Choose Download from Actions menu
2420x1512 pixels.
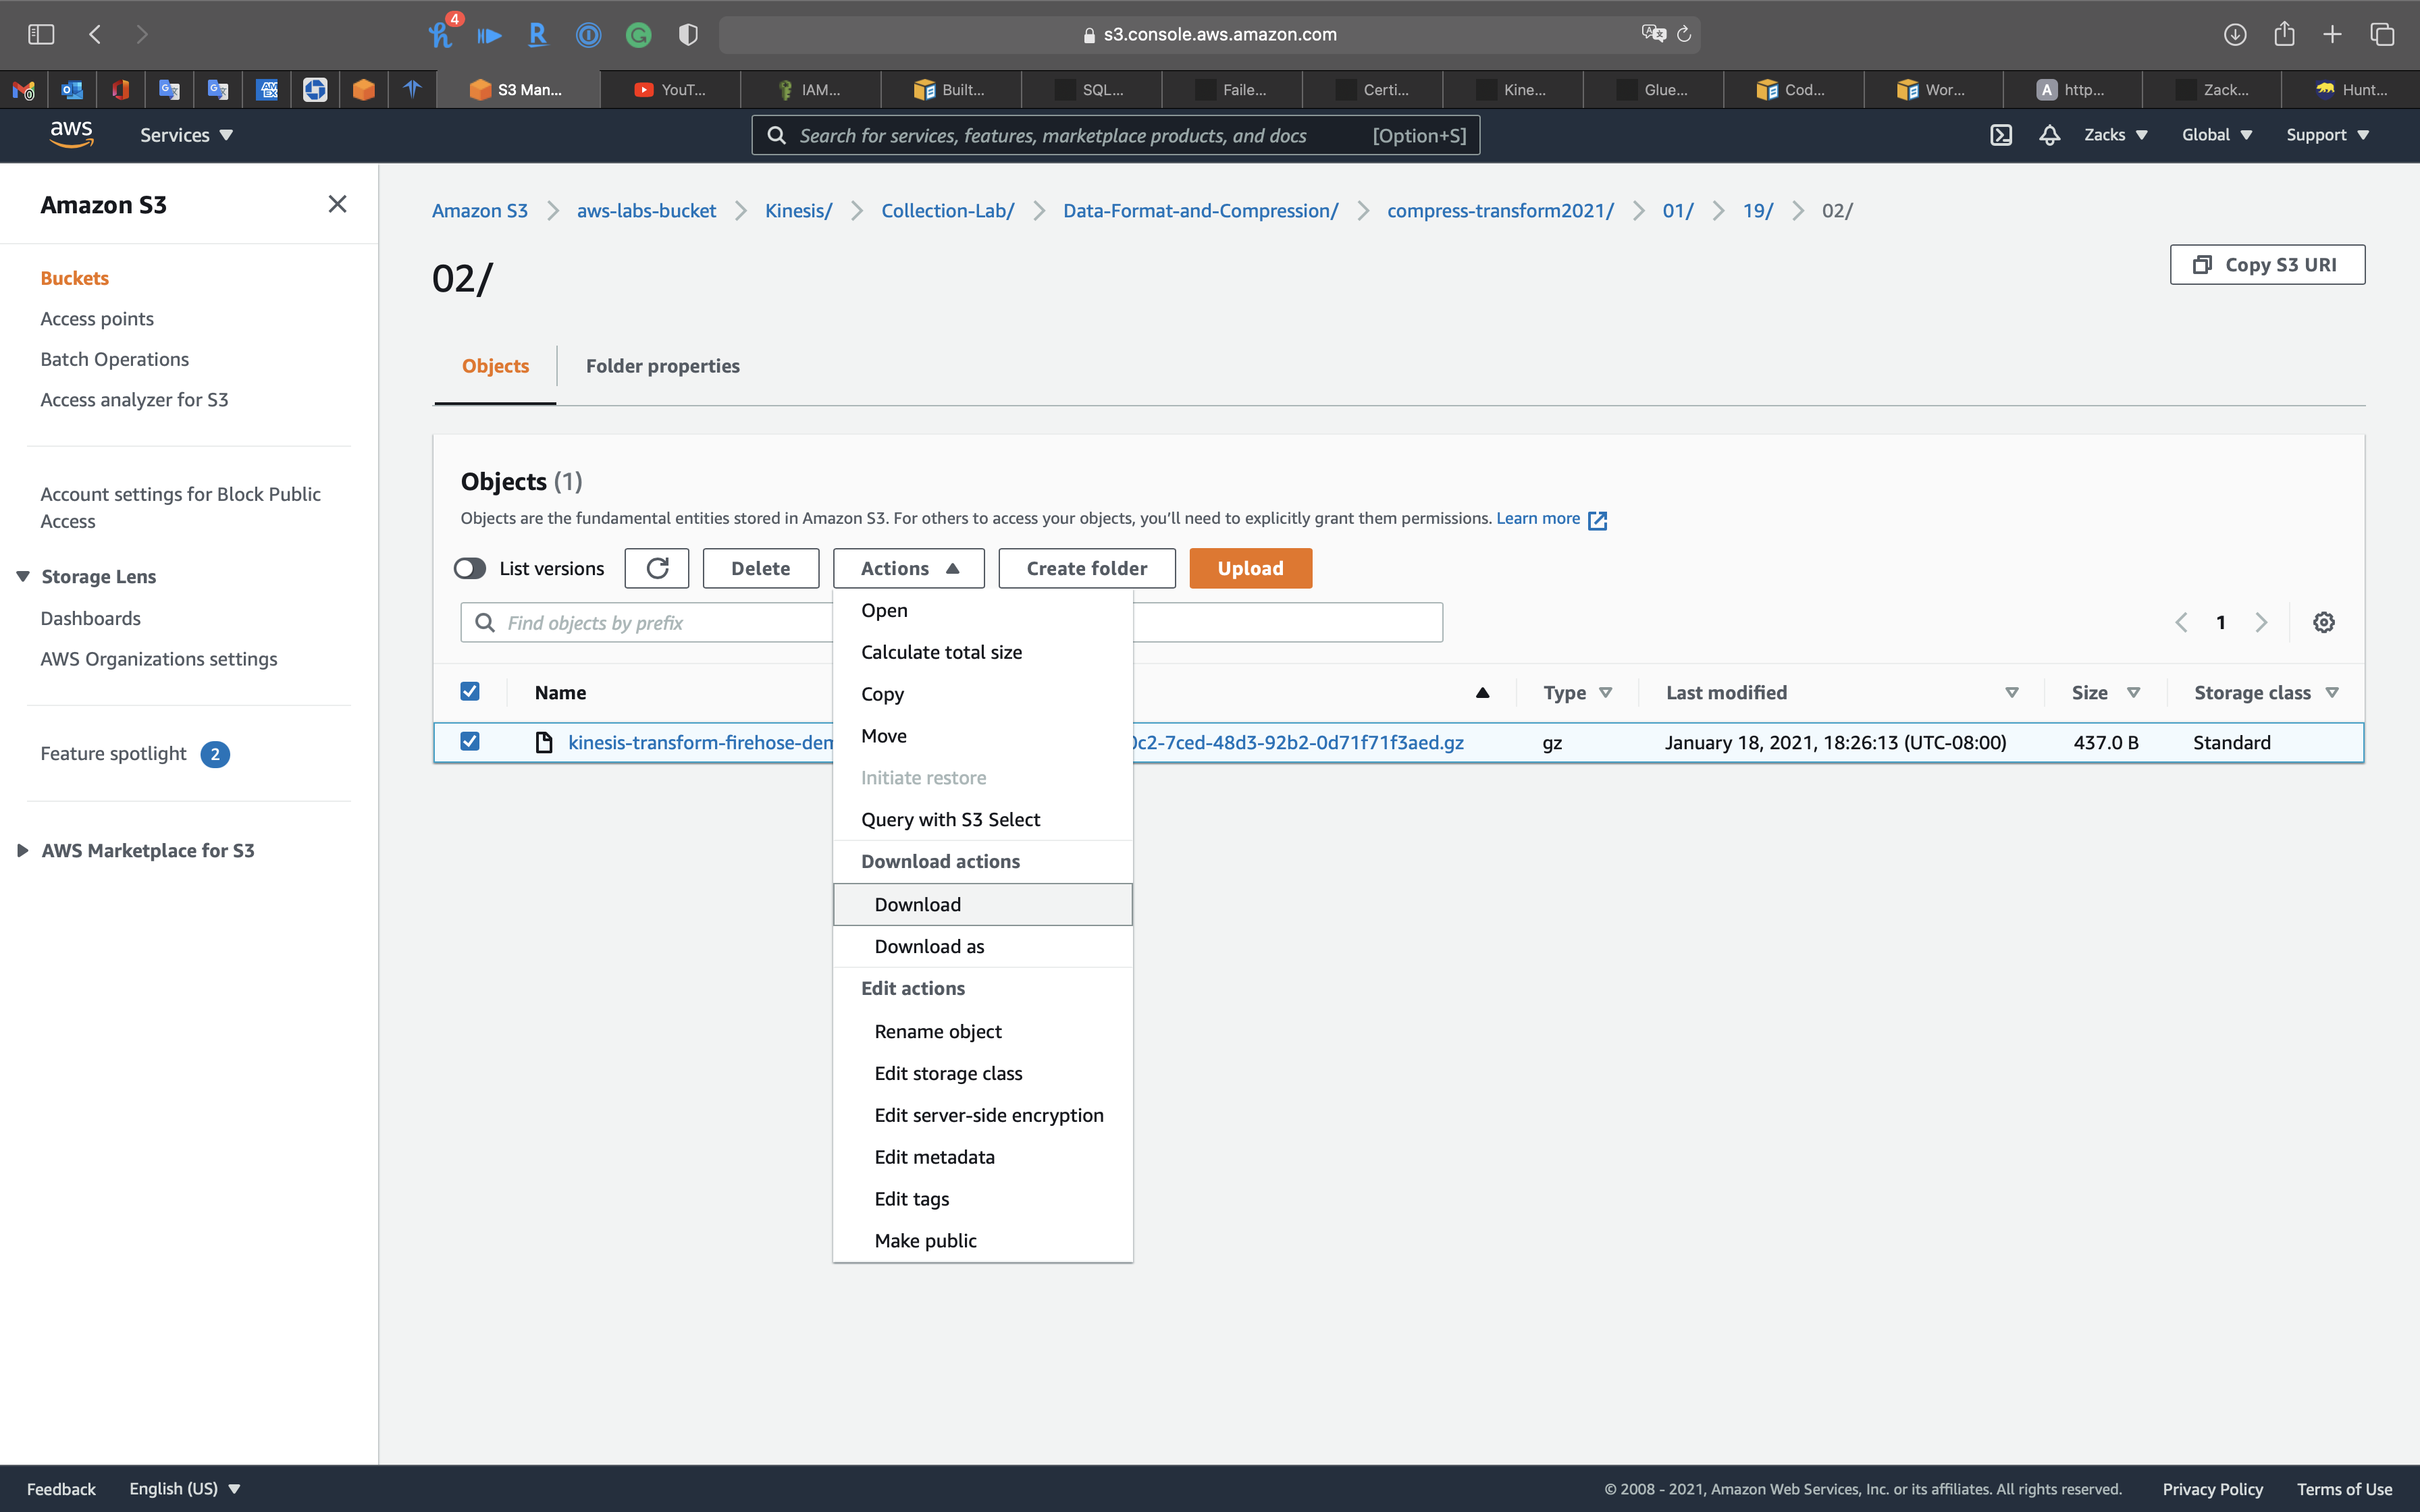917,904
